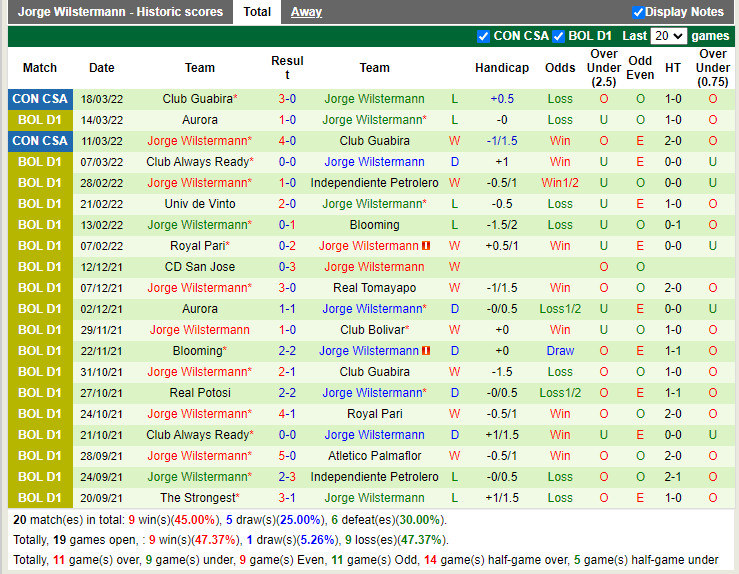The height and width of the screenshot is (574, 739).
Task: Click the 4-0 result on 11/03/22
Action: coord(287,141)
